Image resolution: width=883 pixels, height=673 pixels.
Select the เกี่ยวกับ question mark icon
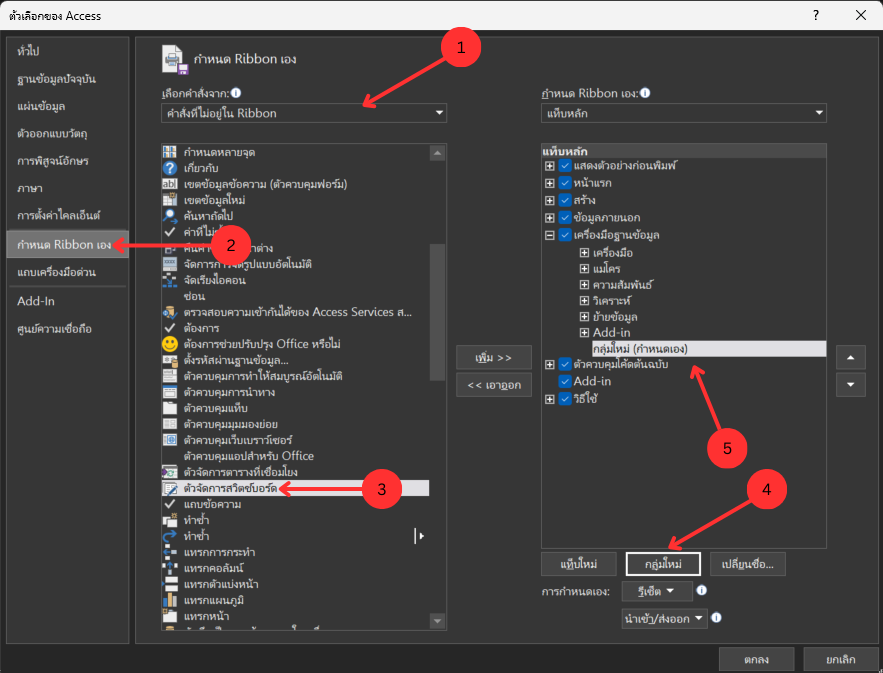coord(170,167)
